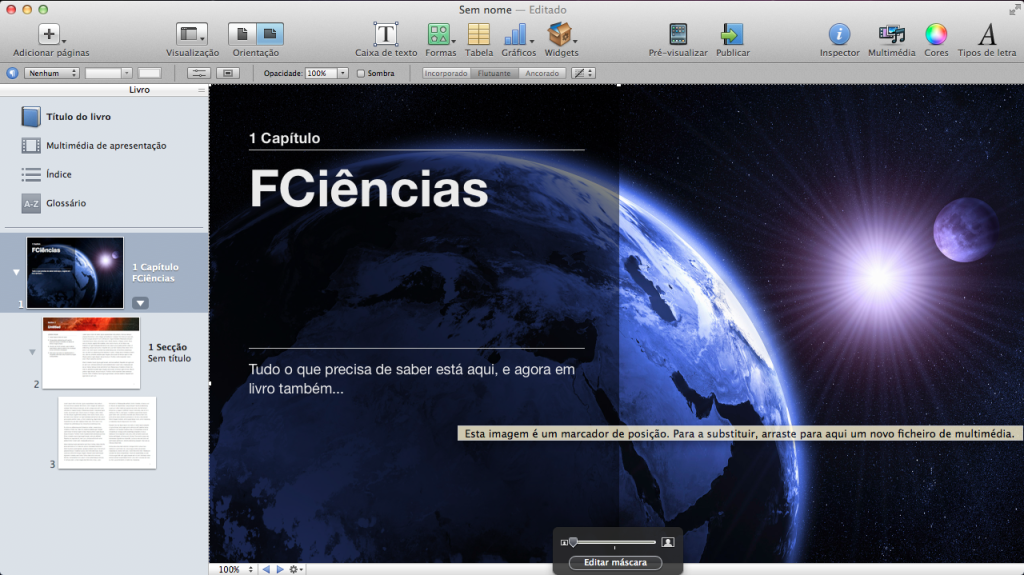Select the chapter 1 page thumbnail

(x=74, y=272)
